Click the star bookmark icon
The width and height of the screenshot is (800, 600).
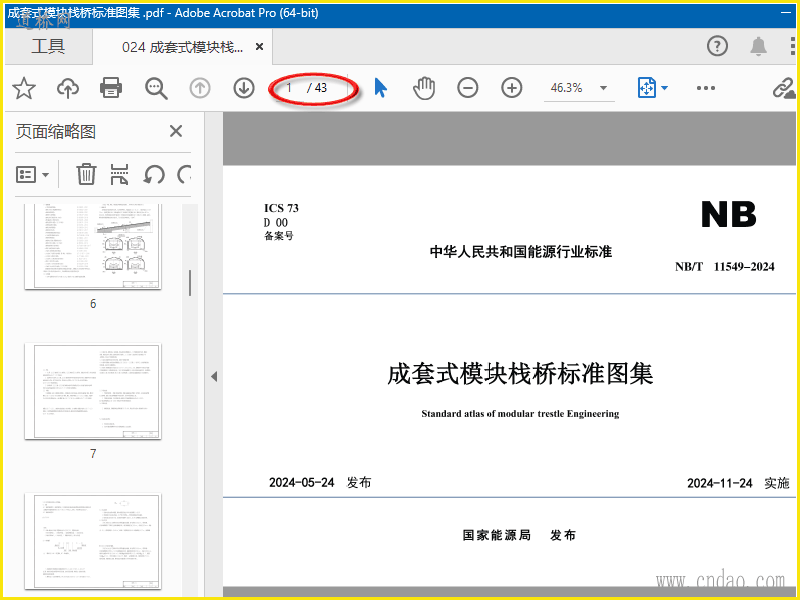pyautogui.click(x=23, y=88)
